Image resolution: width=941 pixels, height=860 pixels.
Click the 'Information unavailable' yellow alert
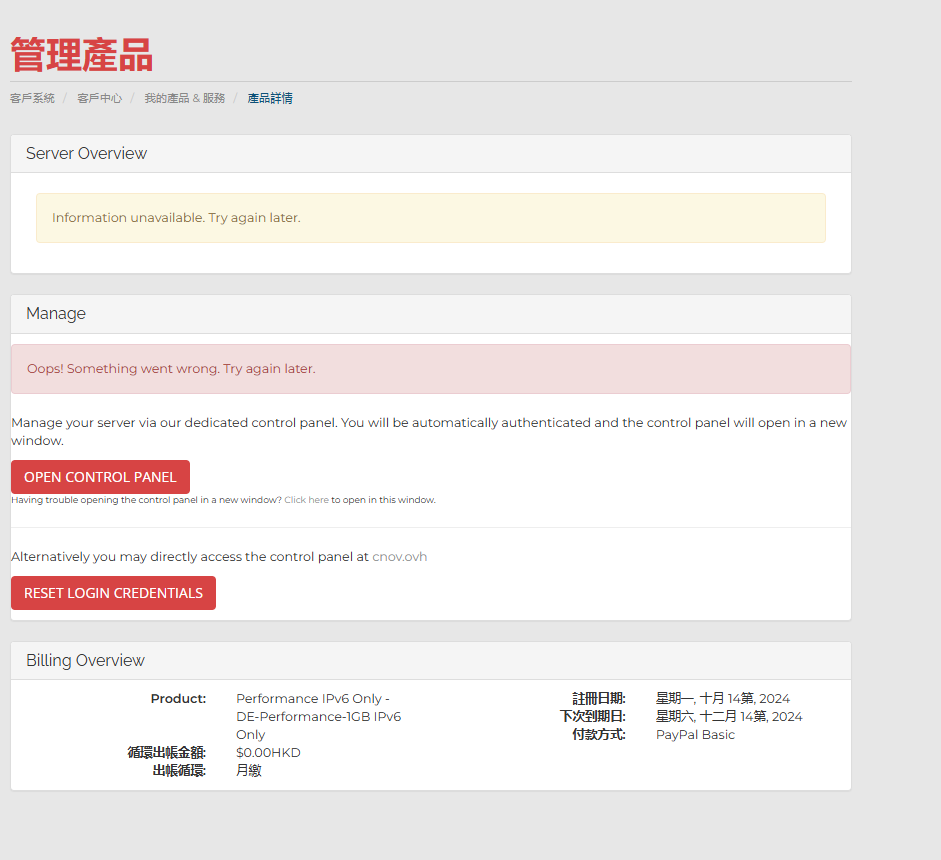pos(430,218)
